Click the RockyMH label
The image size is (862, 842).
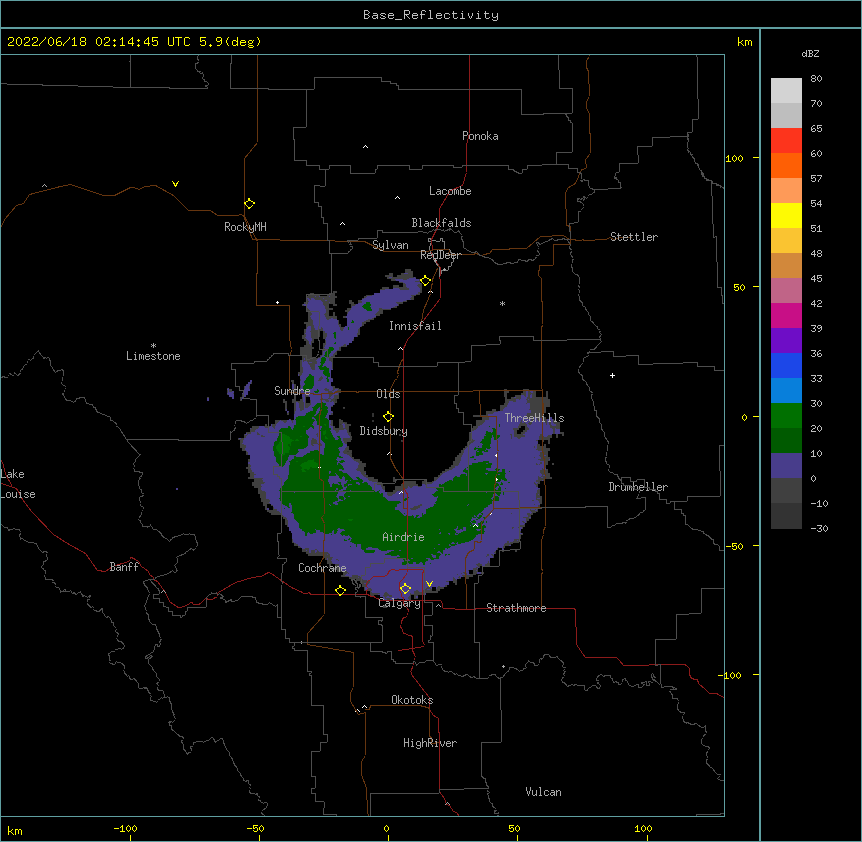(x=245, y=227)
